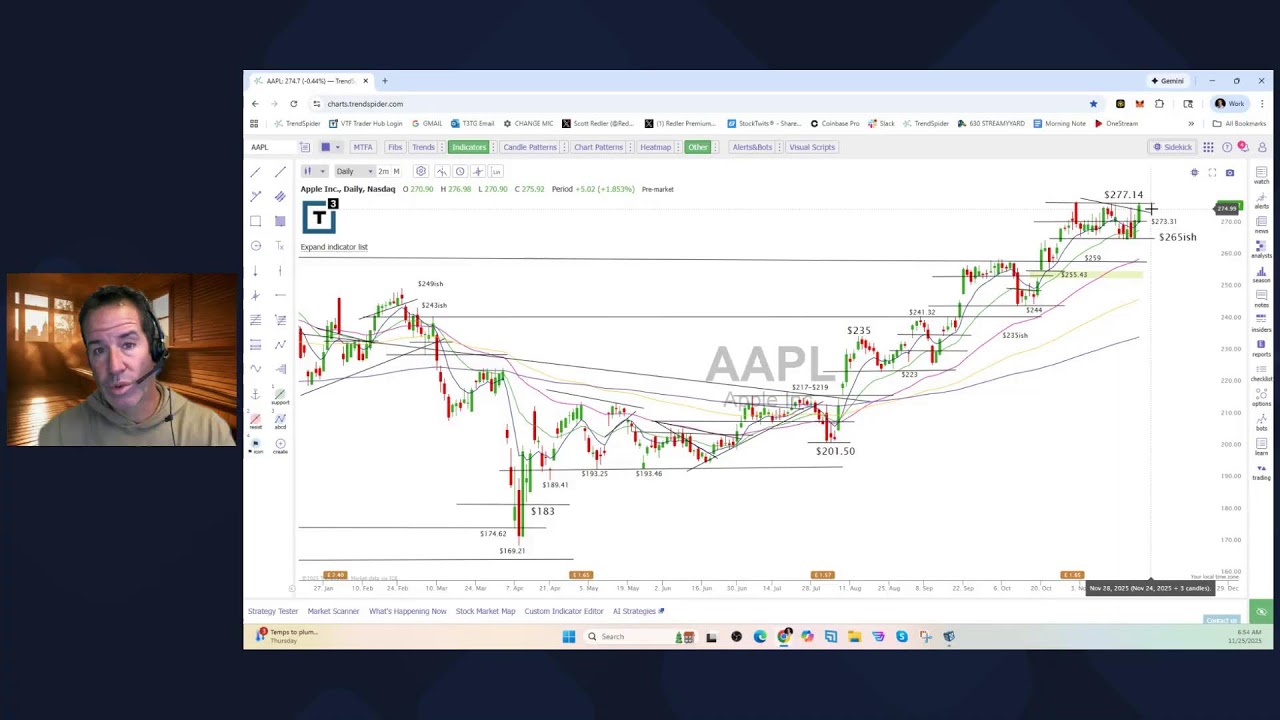Toggle the Chart Patterns button

pyautogui.click(x=598, y=147)
